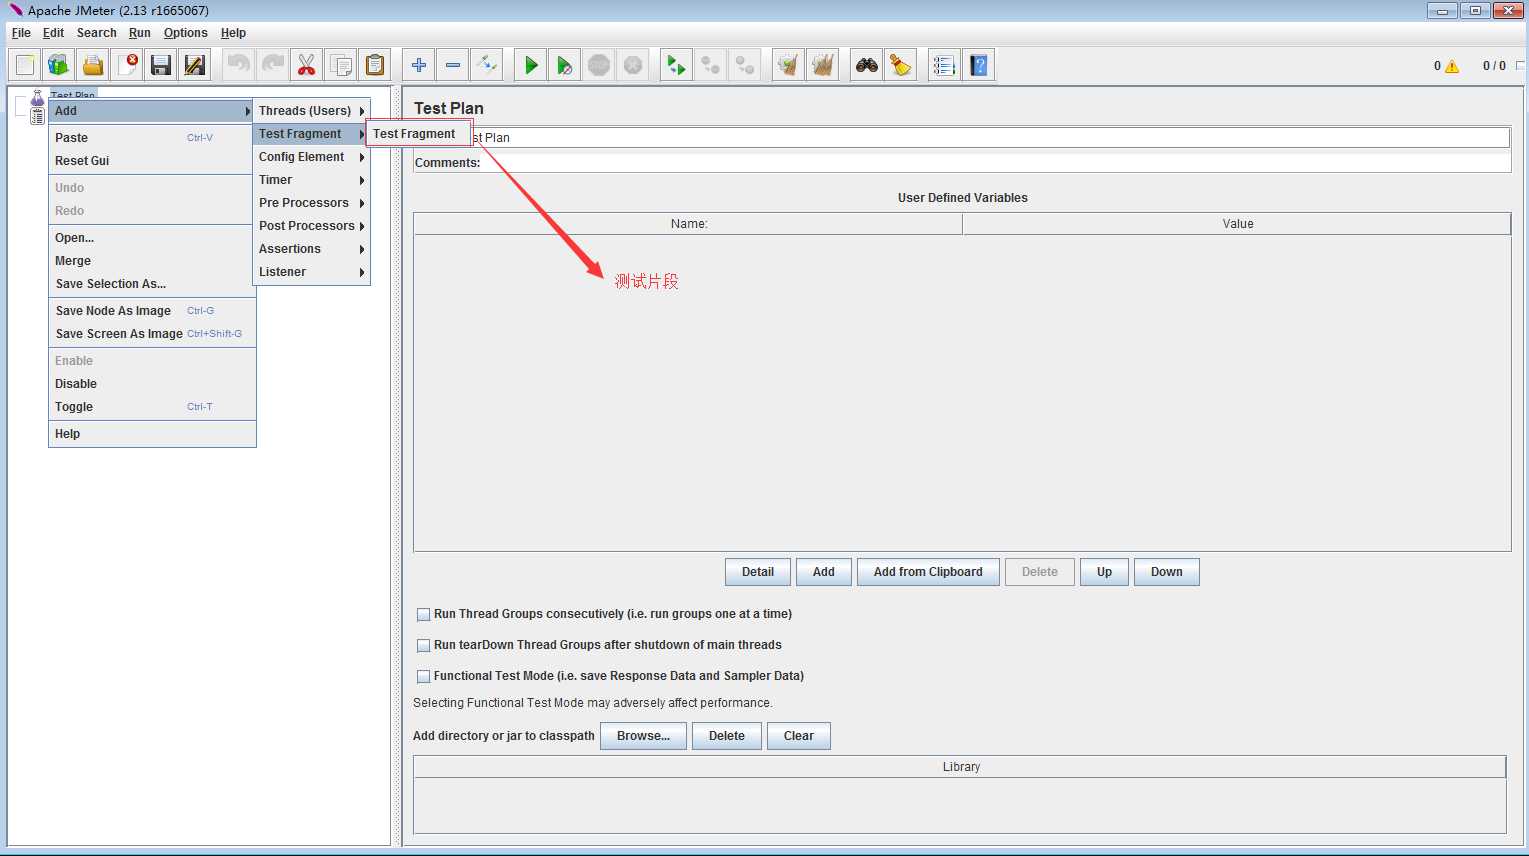Click the Cut scissors icon
Viewport: 1529px width, 856px height.
(307, 65)
